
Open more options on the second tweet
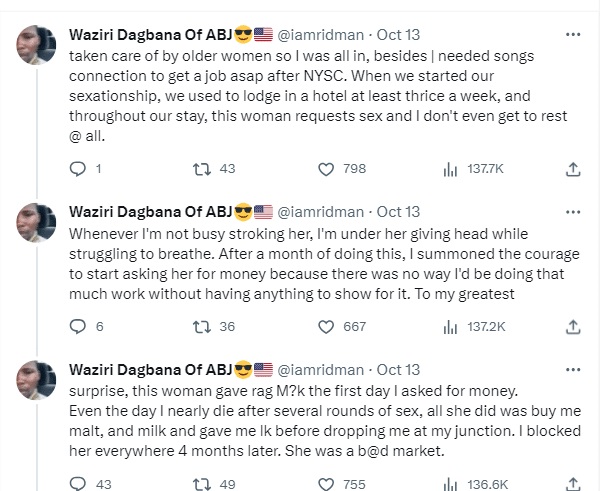tap(572, 212)
